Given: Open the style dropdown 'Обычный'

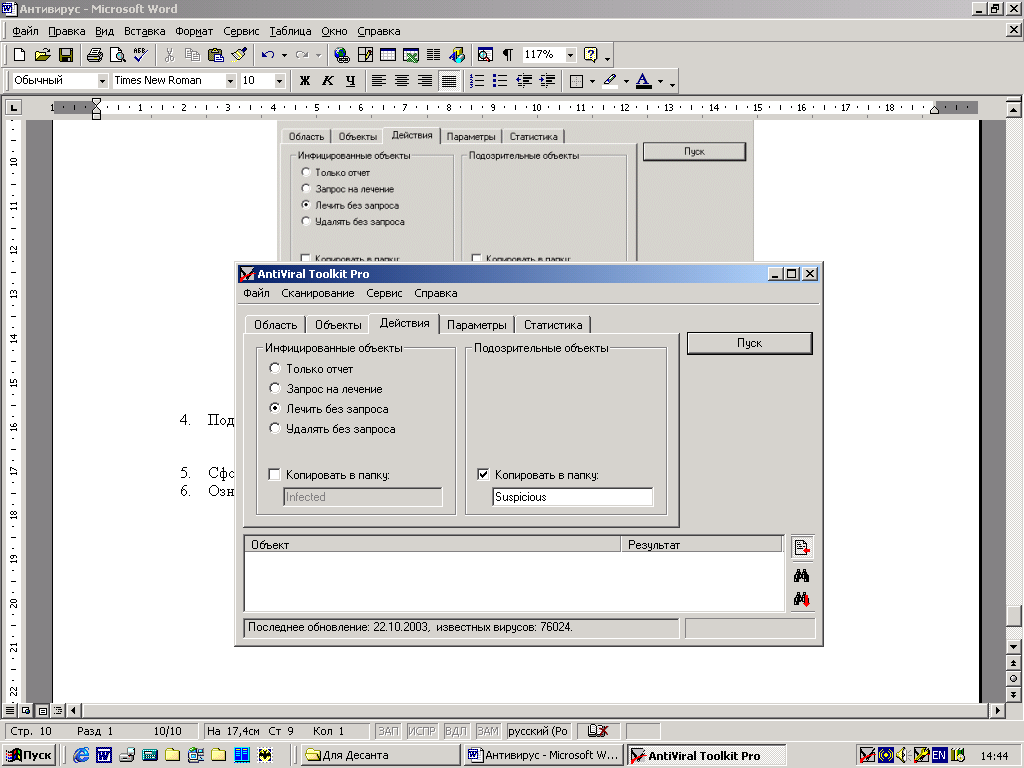Looking at the screenshot, I should coord(103,81).
